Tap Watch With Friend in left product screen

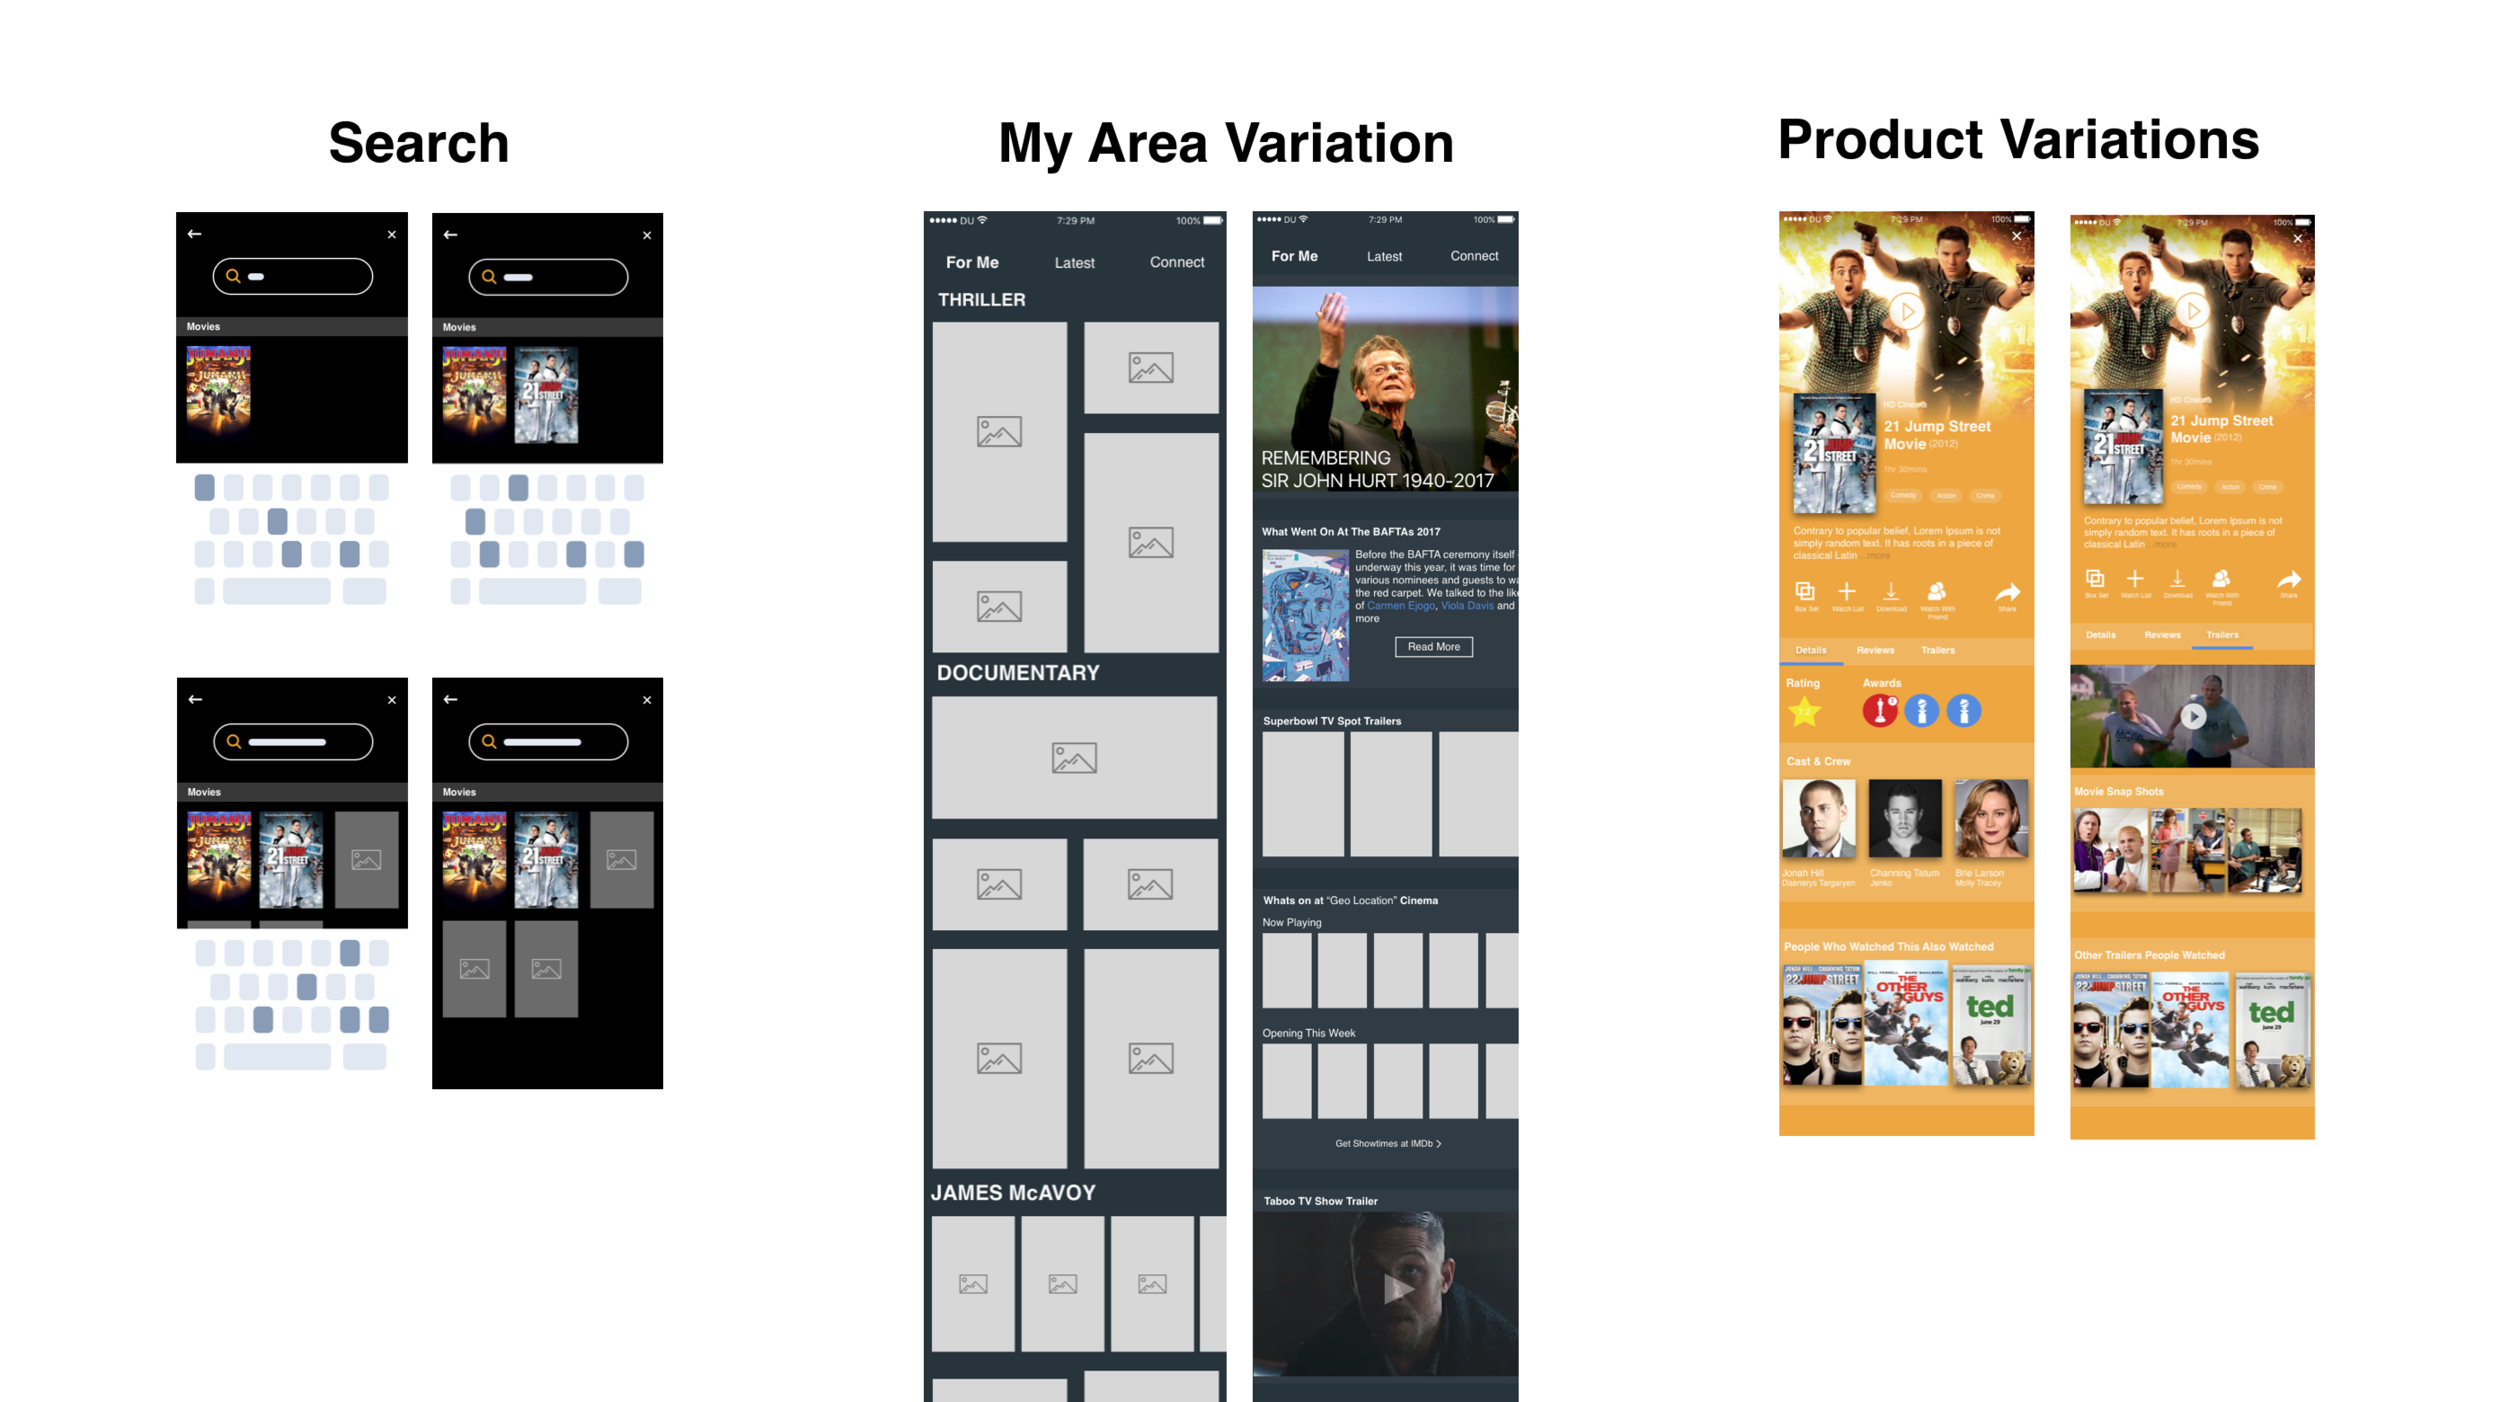click(x=1936, y=592)
